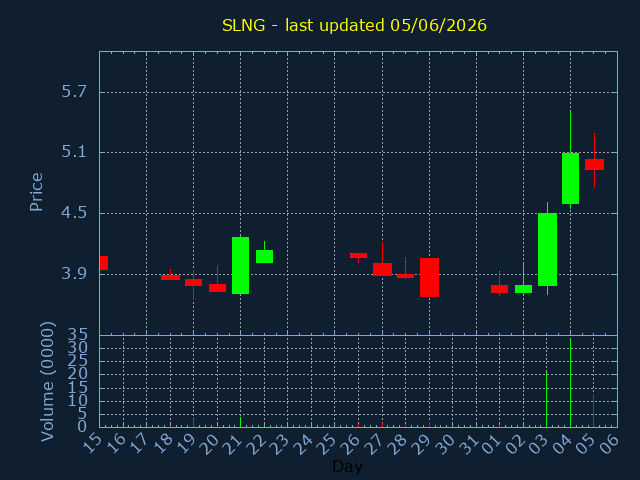The height and width of the screenshot is (480, 640).
Task: Click the "Volume (0000)" axis label
Action: (x=48, y=382)
